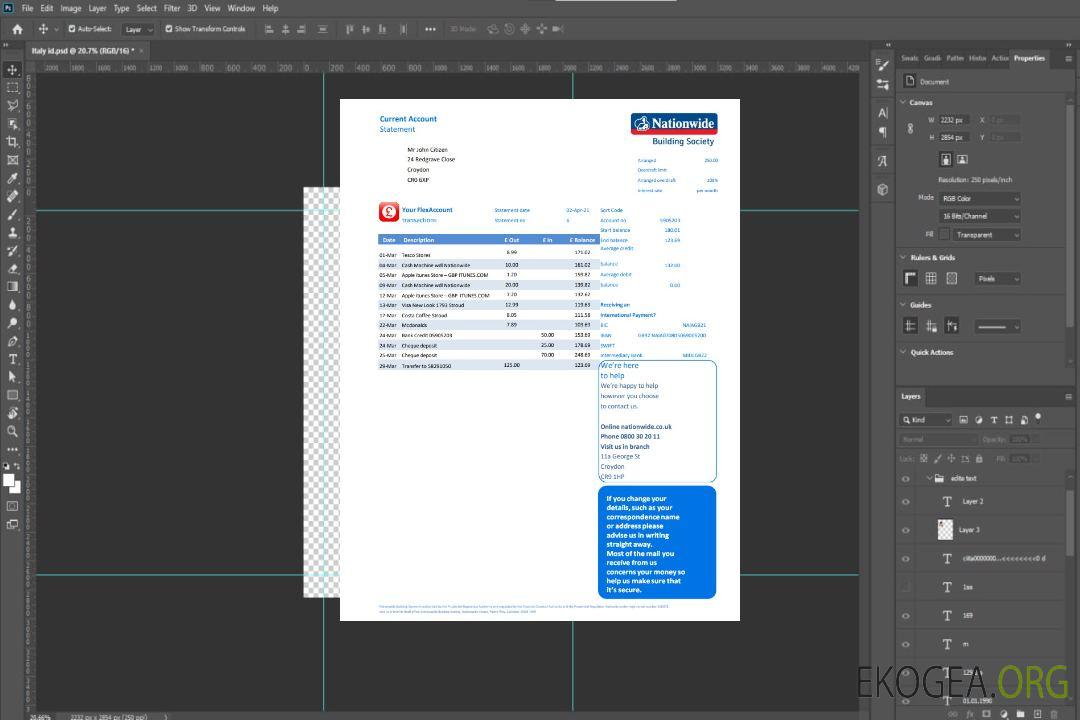Select landscape canvas orientation icon
The height and width of the screenshot is (720, 1080).
pos(962,159)
